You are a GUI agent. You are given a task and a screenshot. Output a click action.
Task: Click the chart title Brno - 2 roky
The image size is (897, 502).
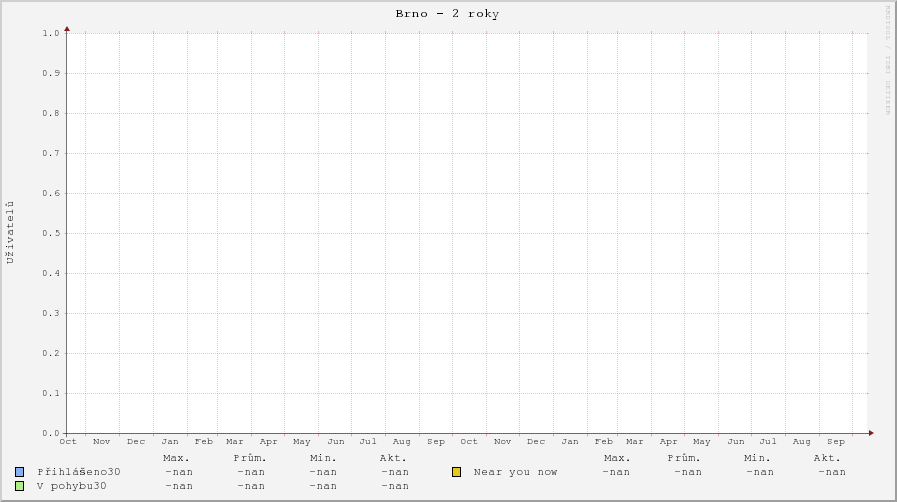coord(448,14)
